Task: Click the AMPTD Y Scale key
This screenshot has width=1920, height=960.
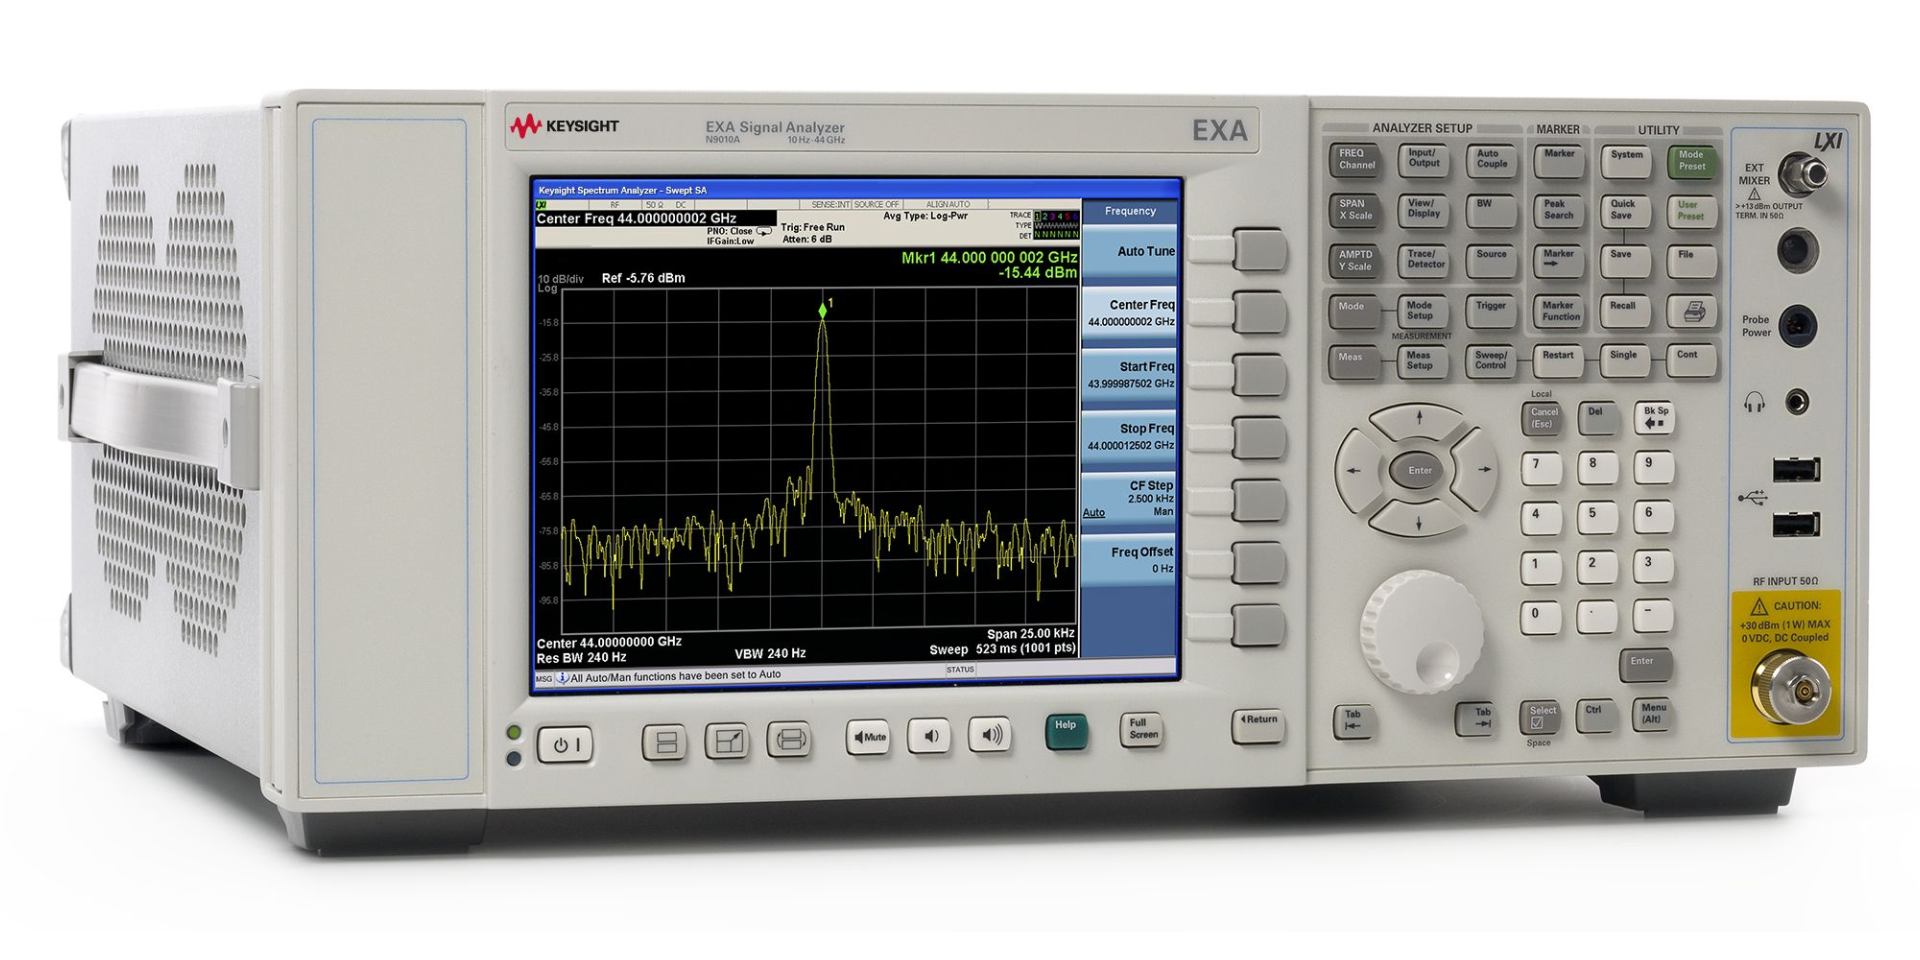Action: pos(1356,262)
